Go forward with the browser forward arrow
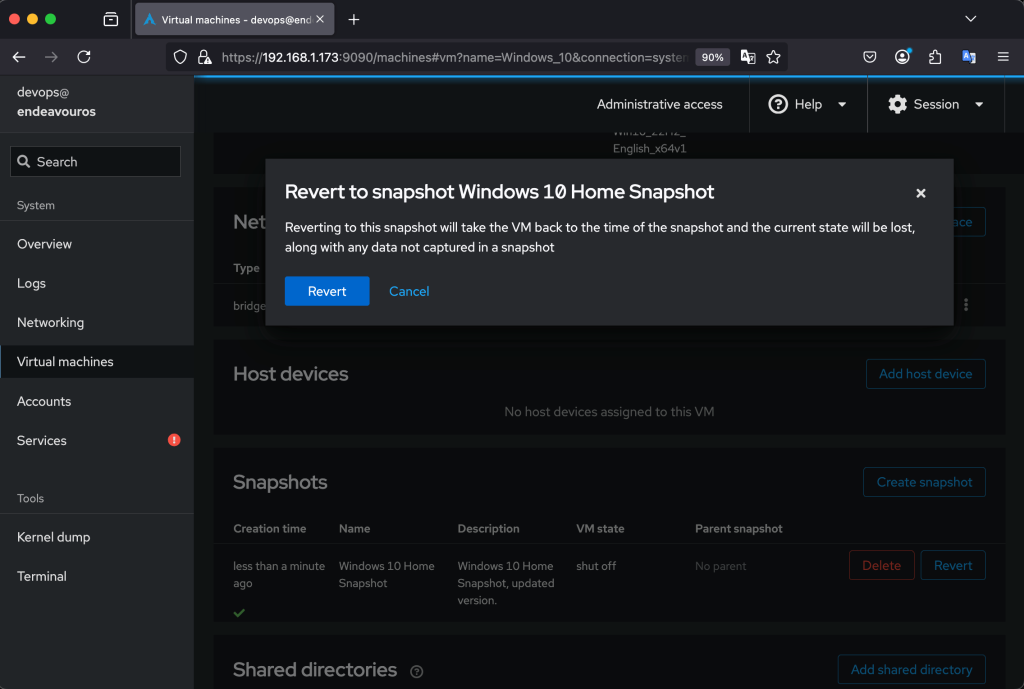 pyautogui.click(x=51, y=57)
